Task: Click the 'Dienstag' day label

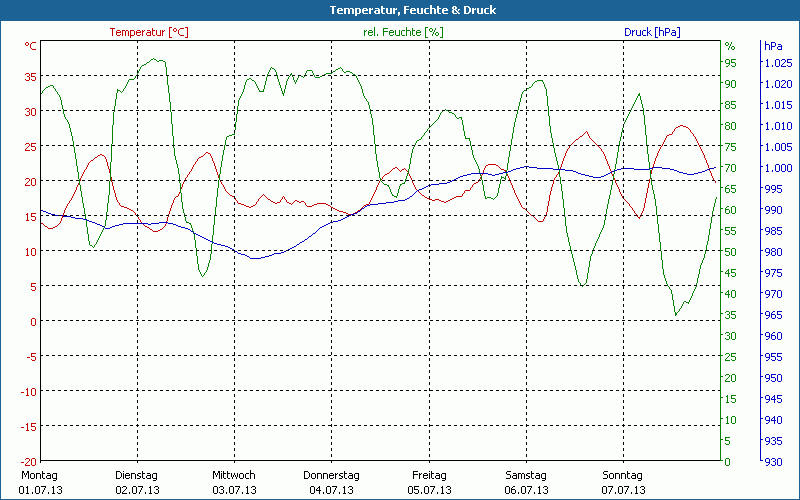Action: (136, 476)
